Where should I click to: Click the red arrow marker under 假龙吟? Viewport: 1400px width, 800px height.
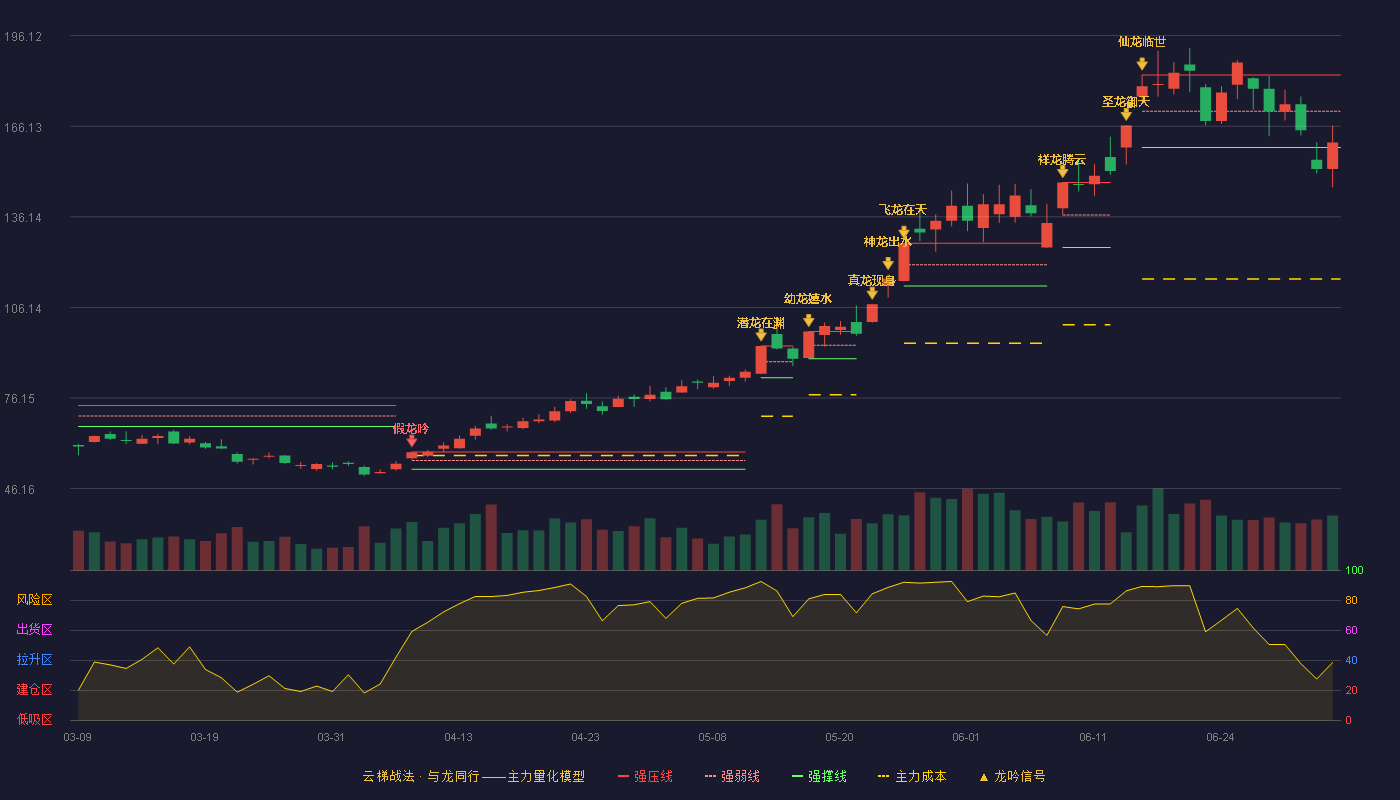tap(411, 441)
